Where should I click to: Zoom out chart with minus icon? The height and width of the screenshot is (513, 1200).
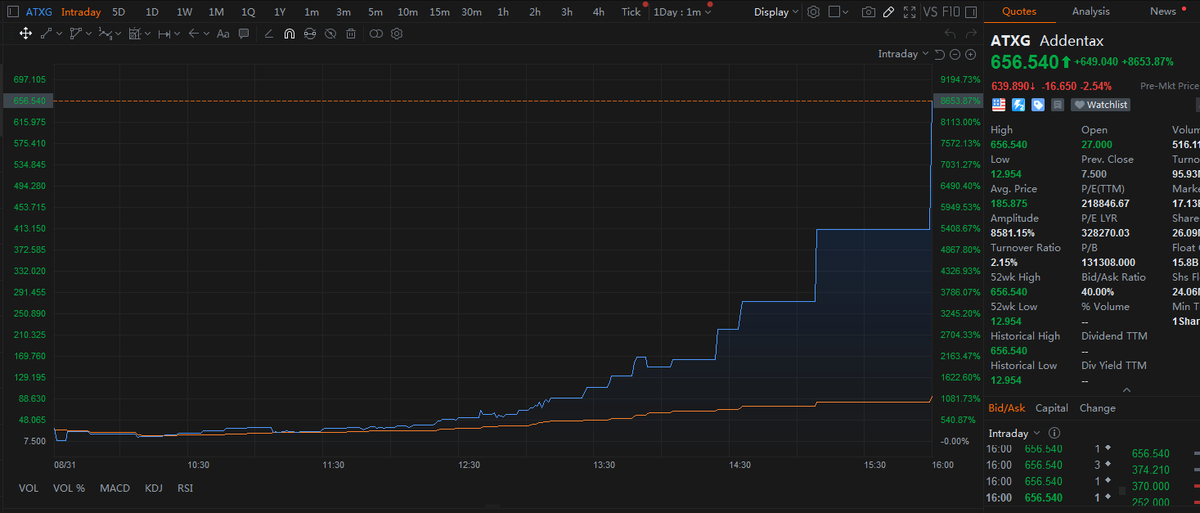pyautogui.click(x=955, y=54)
